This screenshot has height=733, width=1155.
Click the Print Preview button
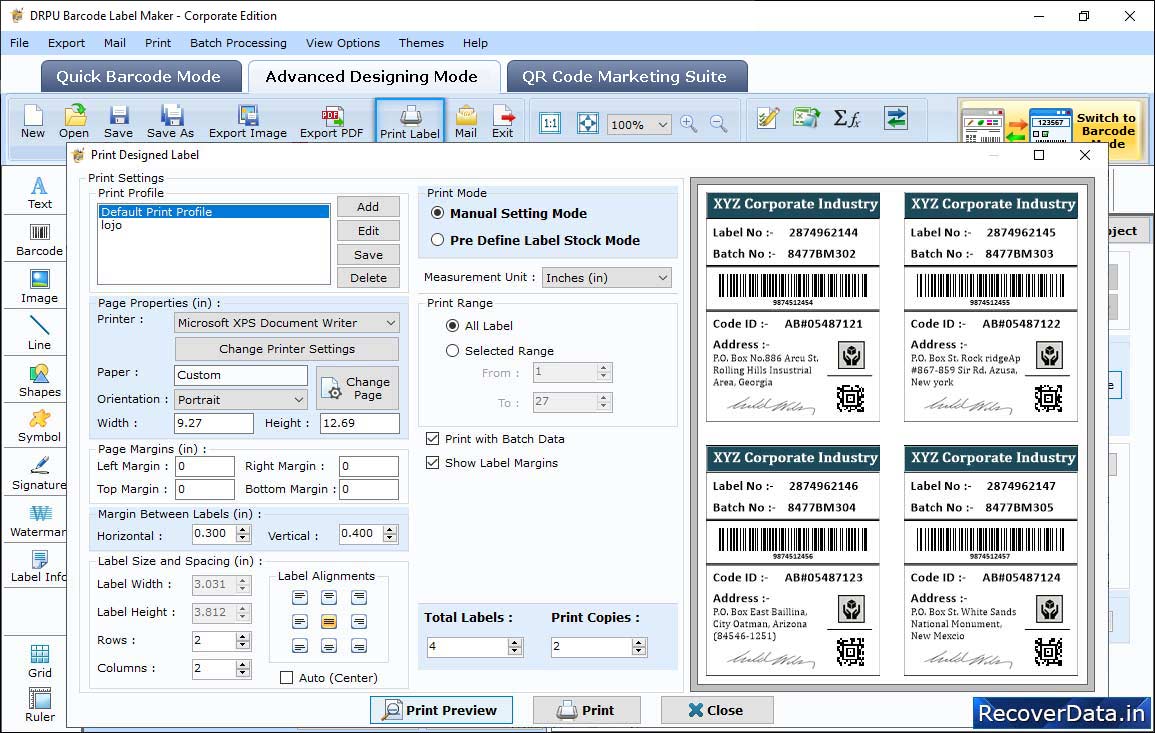[x=441, y=710]
